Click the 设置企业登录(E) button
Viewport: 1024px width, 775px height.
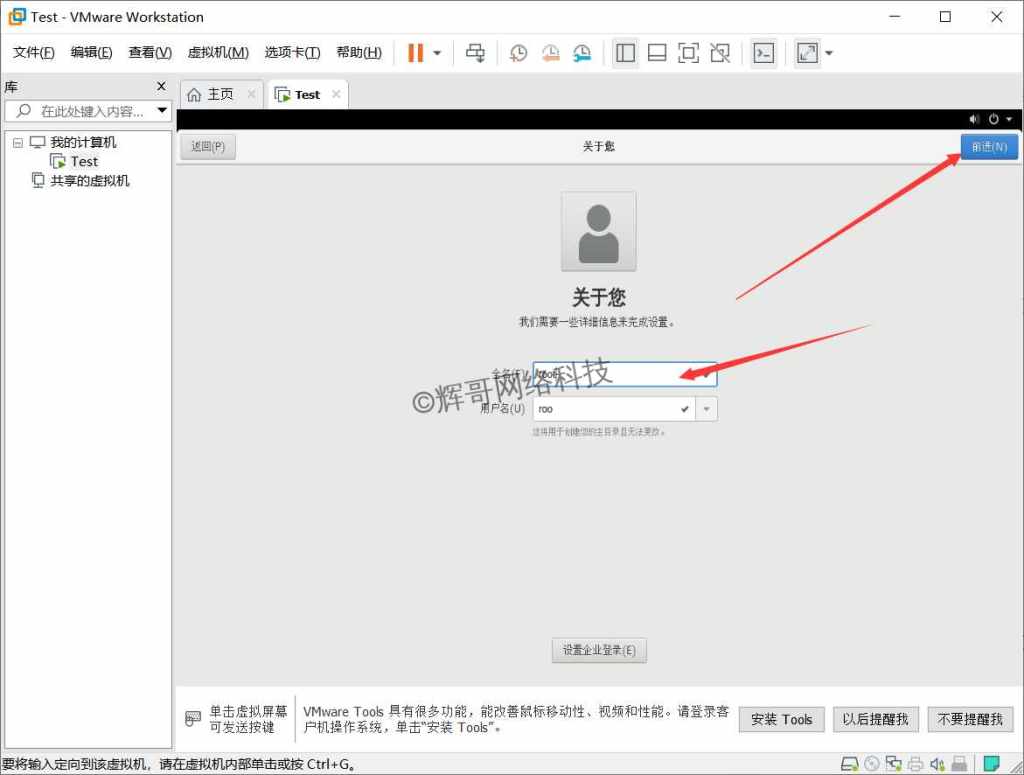pos(599,650)
